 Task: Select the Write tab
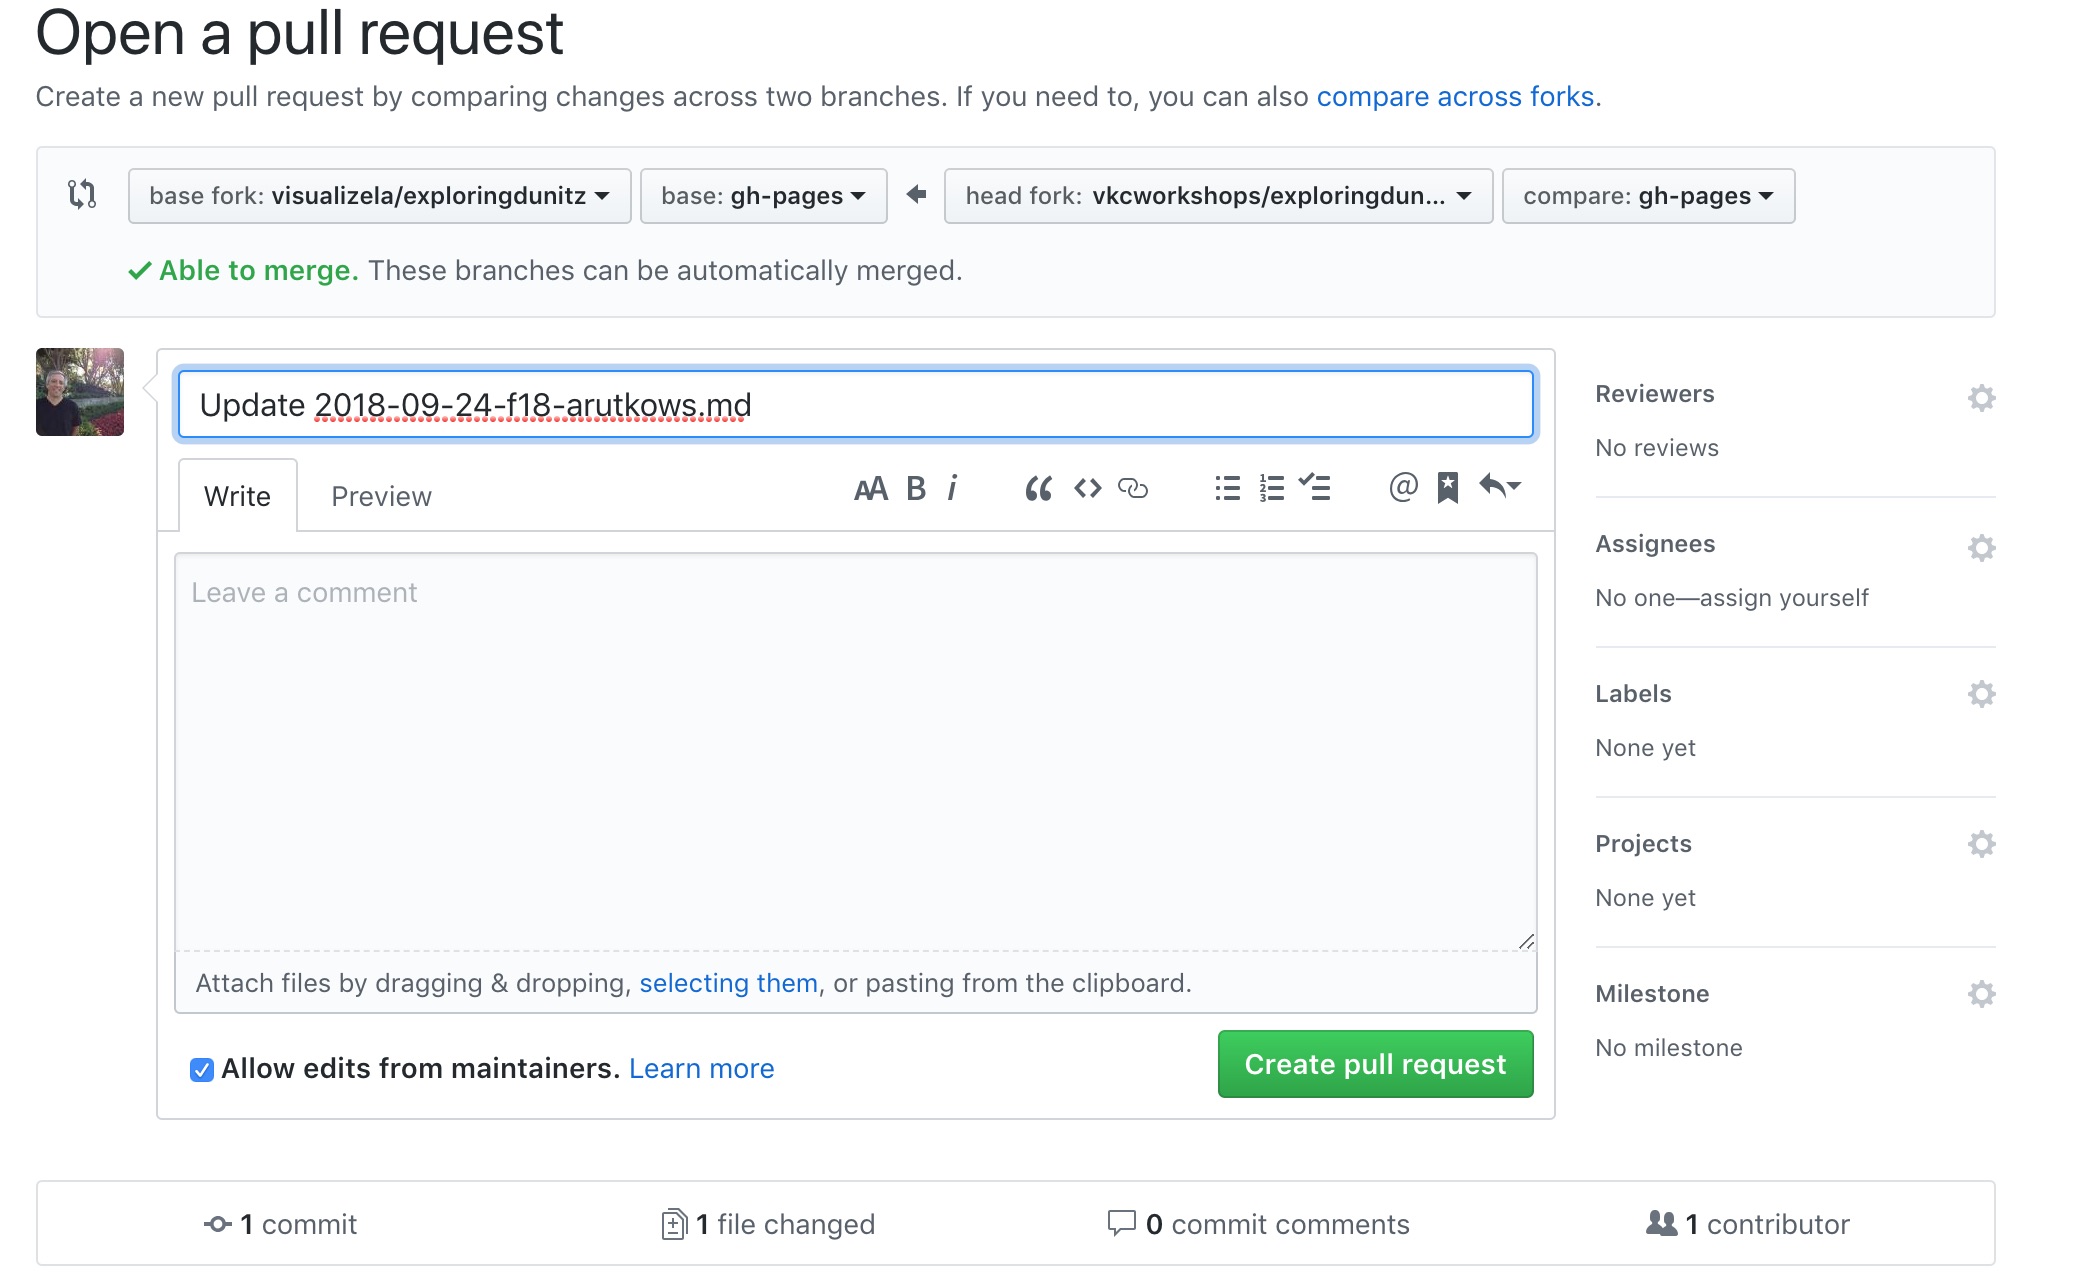click(237, 496)
